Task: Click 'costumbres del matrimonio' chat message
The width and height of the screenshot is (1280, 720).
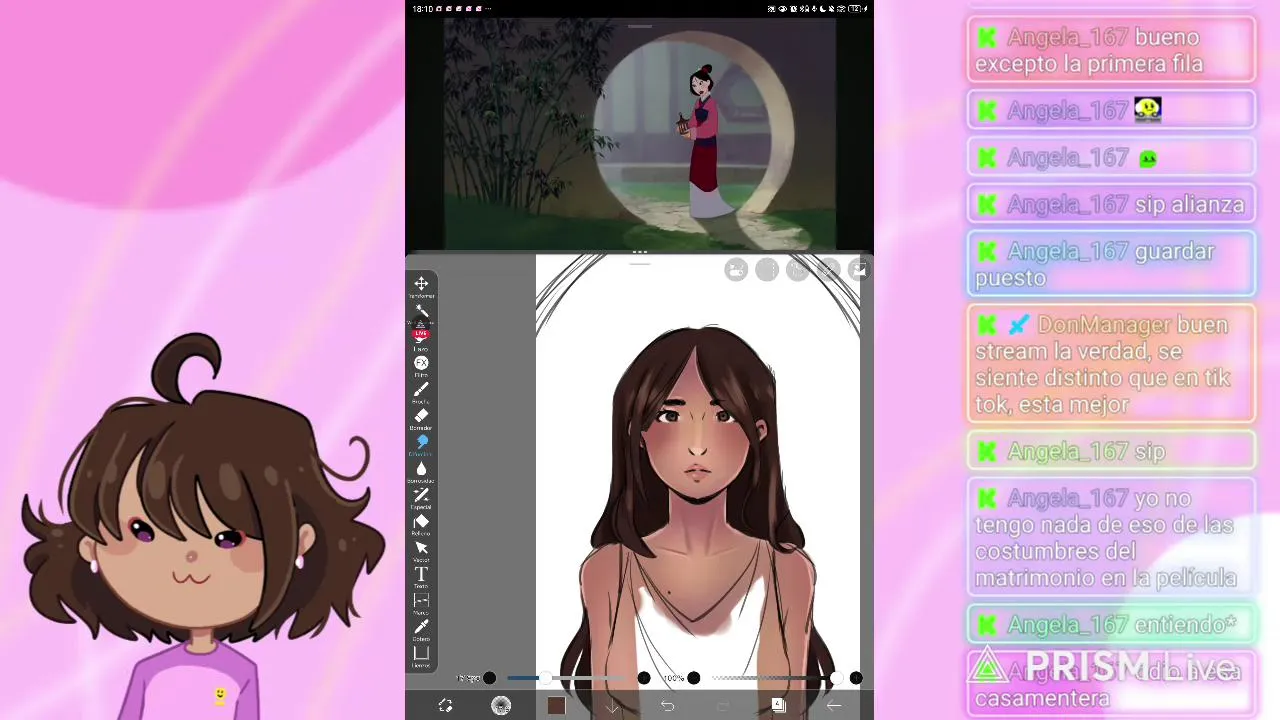Action: click(1112, 538)
